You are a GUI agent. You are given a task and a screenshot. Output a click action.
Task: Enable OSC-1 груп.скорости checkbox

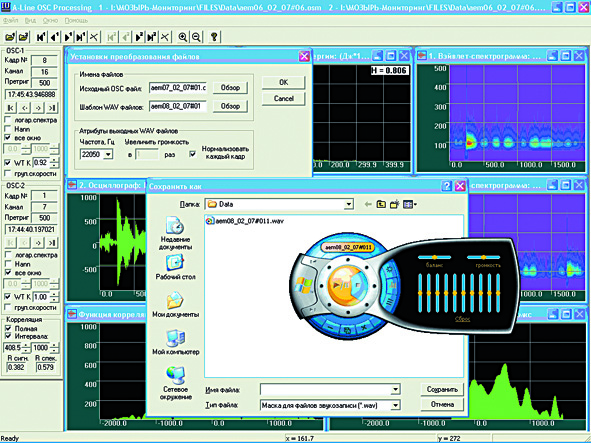[x=8, y=173]
